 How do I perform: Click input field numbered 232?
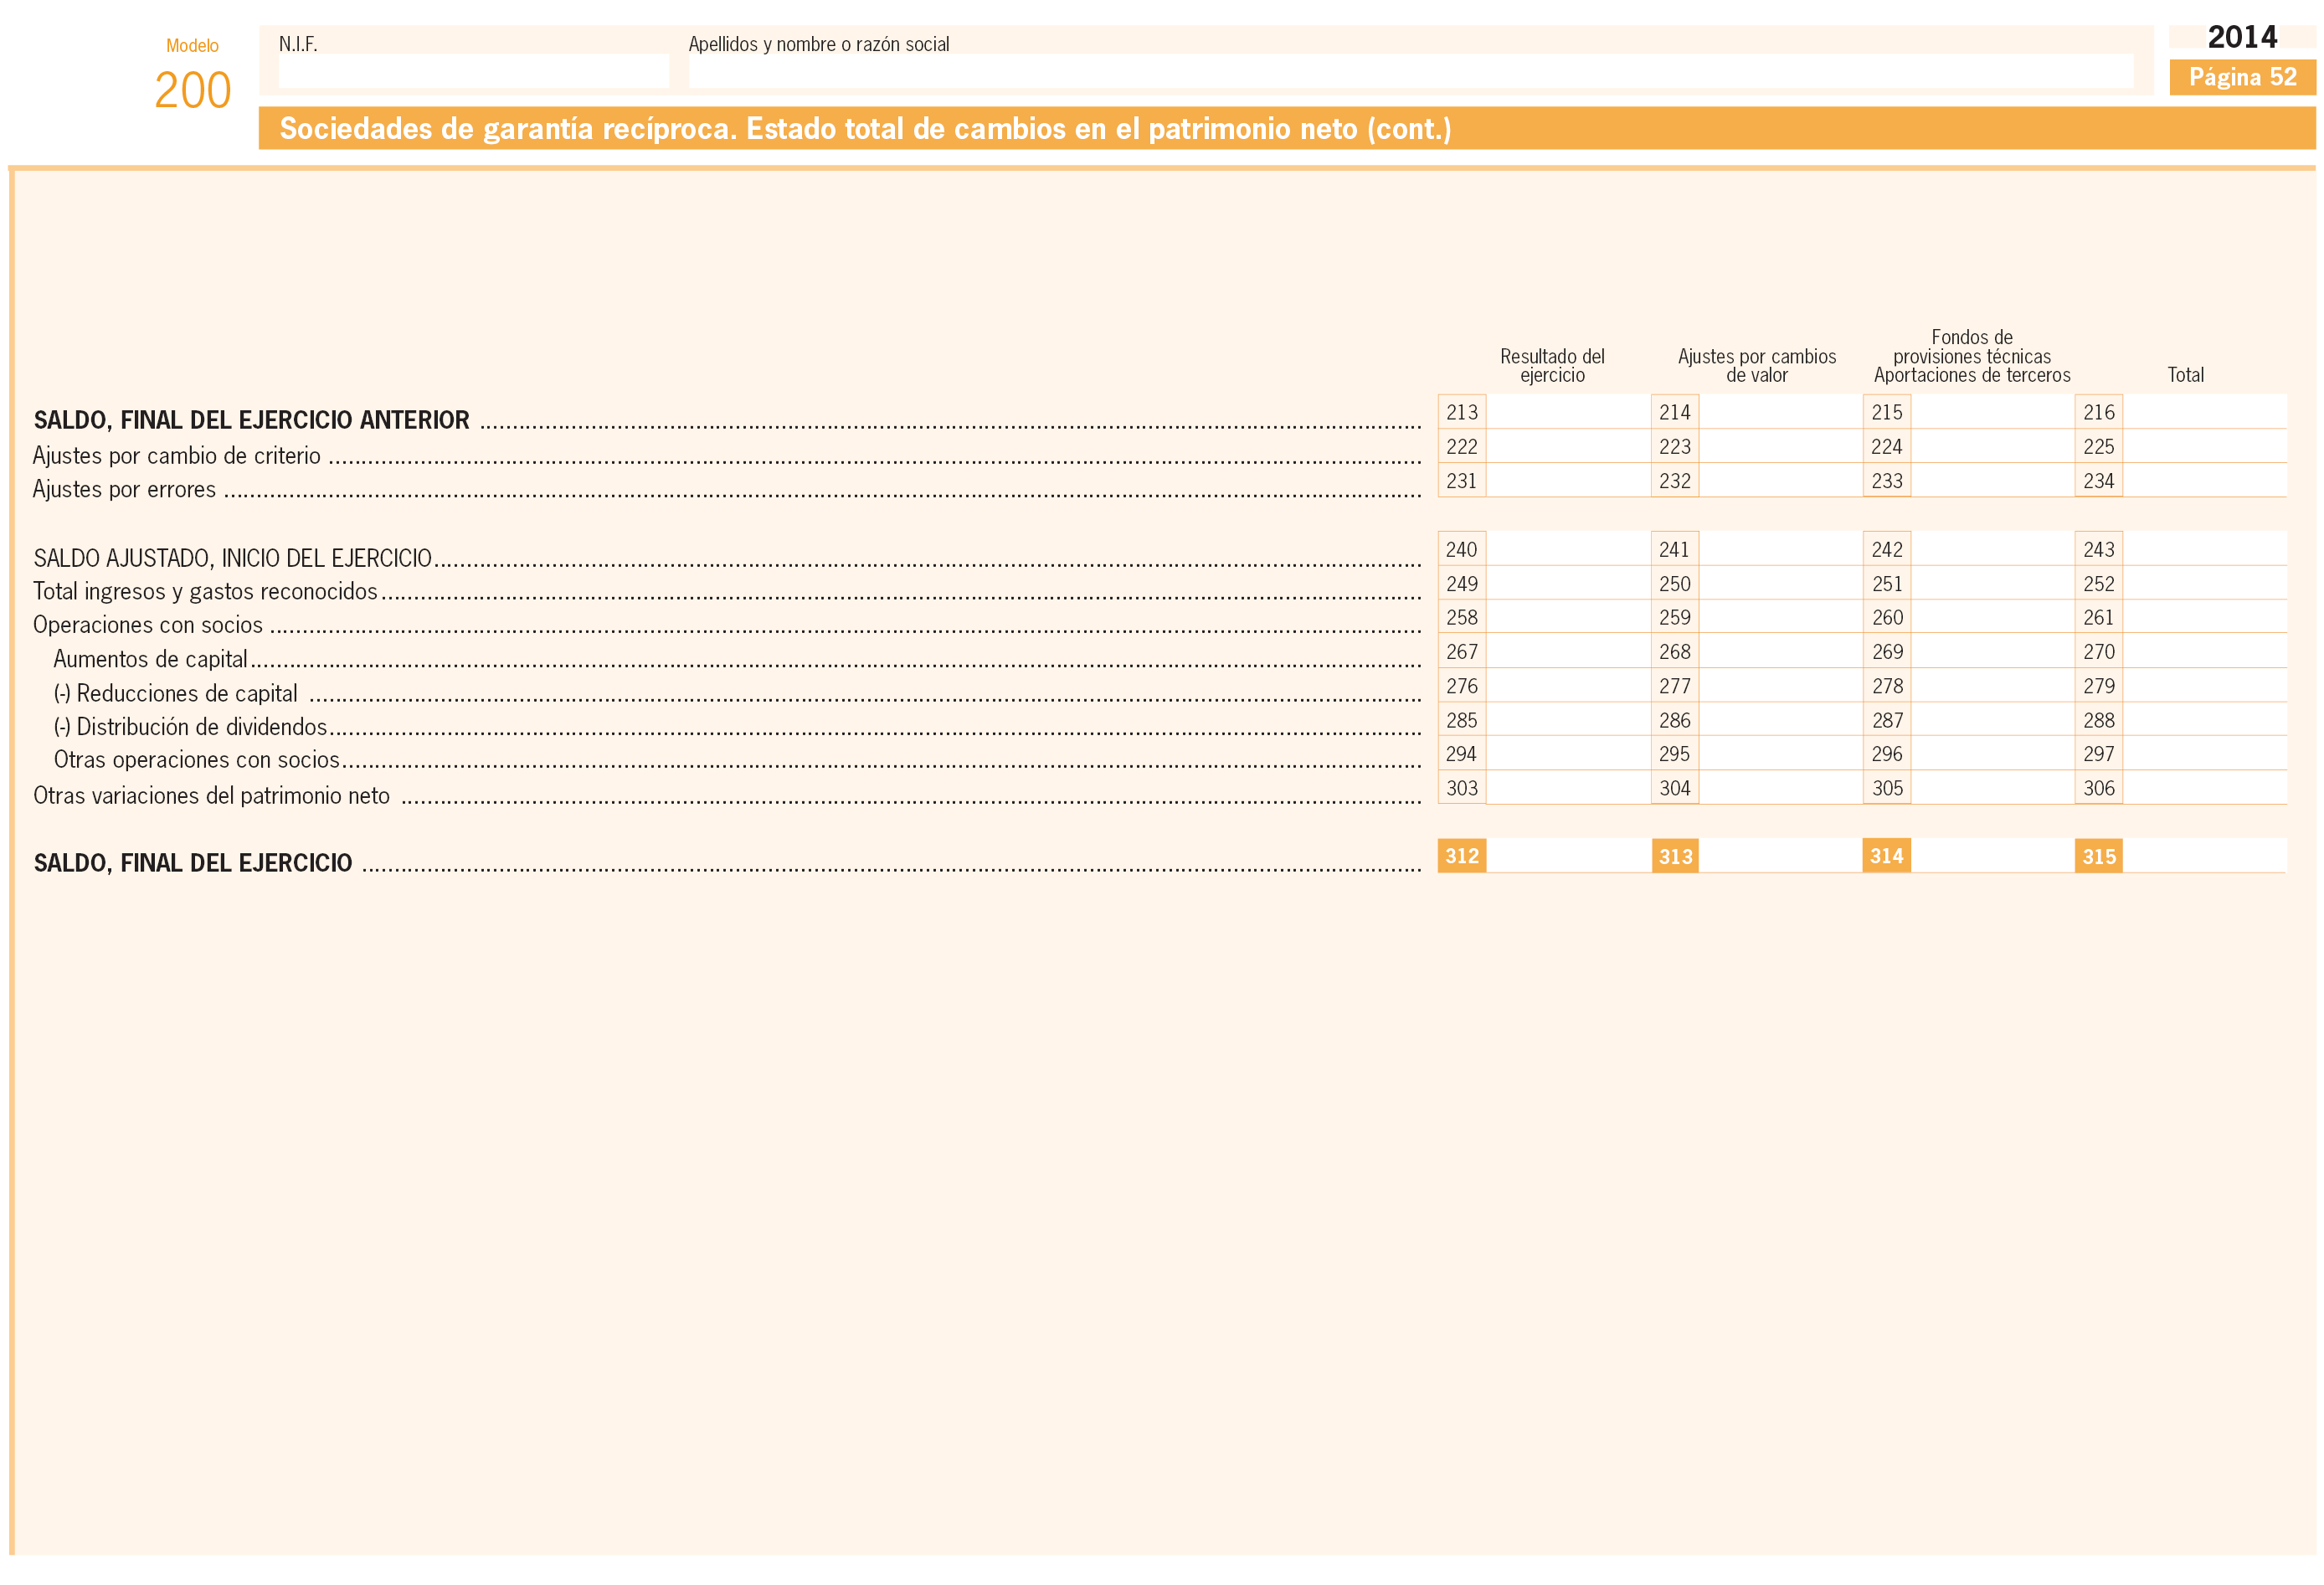coord(1780,480)
